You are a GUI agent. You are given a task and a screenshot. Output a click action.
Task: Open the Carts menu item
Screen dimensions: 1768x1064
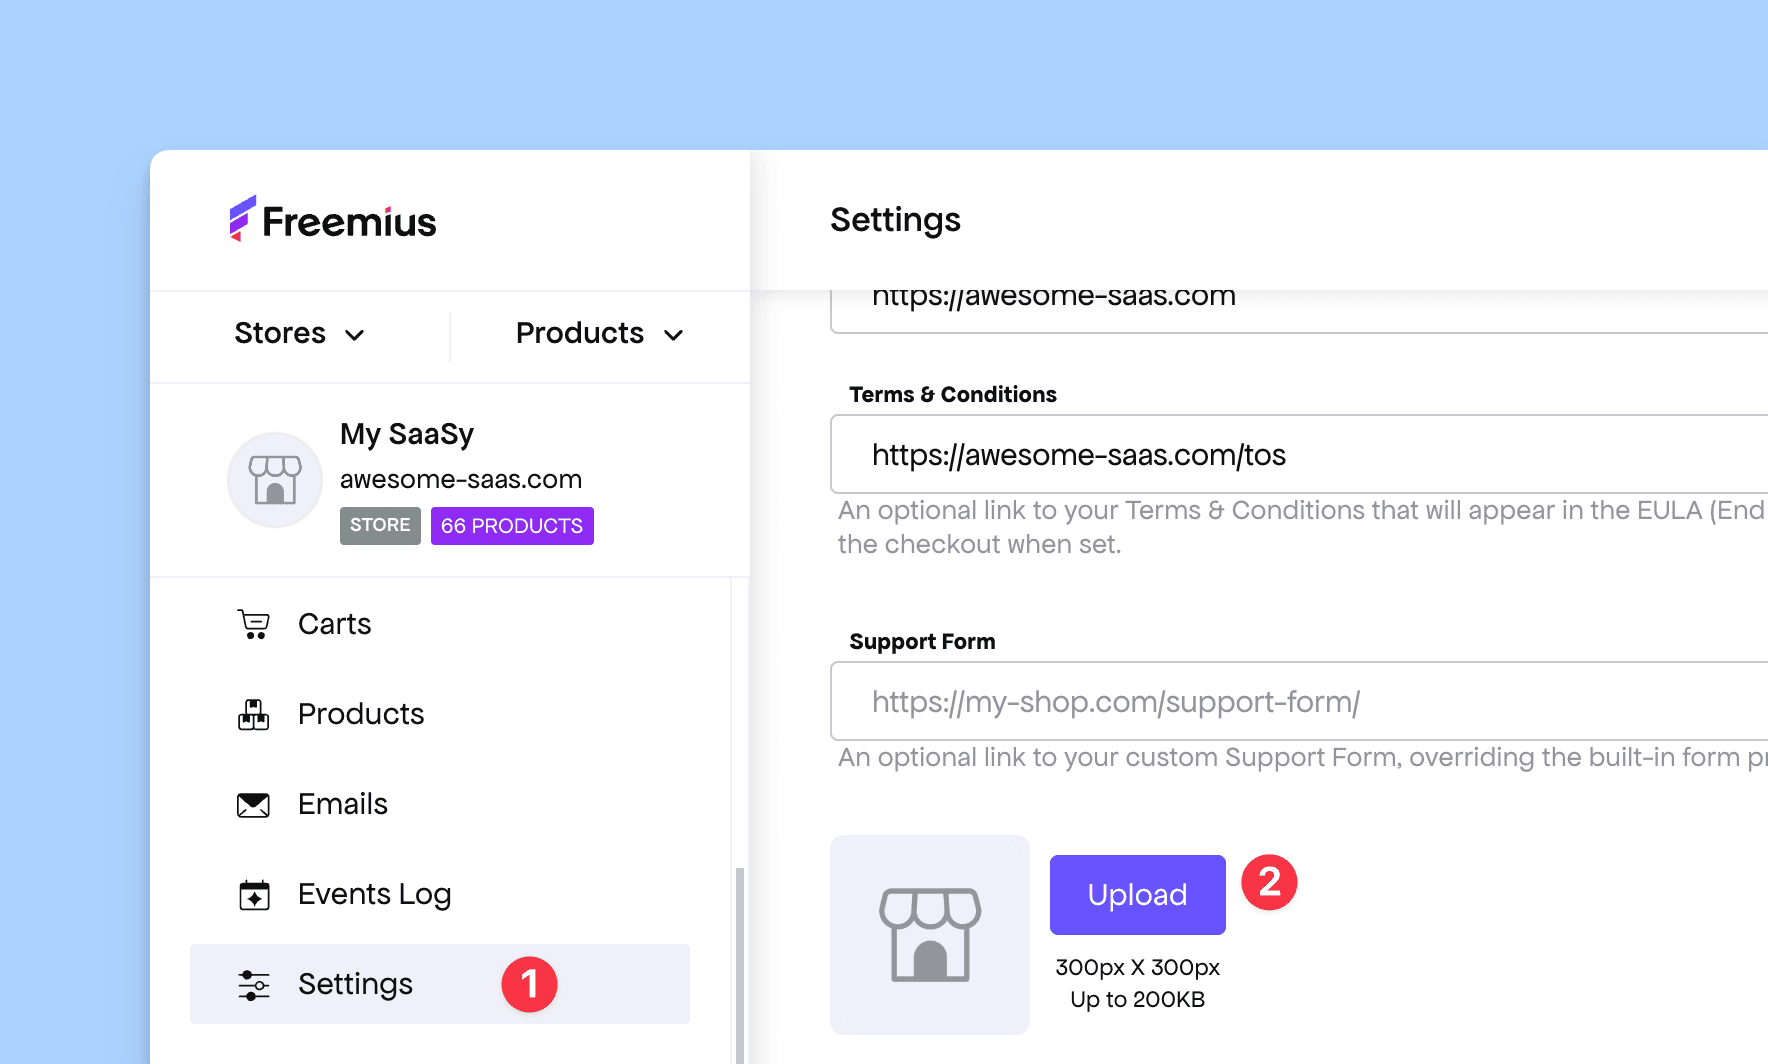pos(334,624)
